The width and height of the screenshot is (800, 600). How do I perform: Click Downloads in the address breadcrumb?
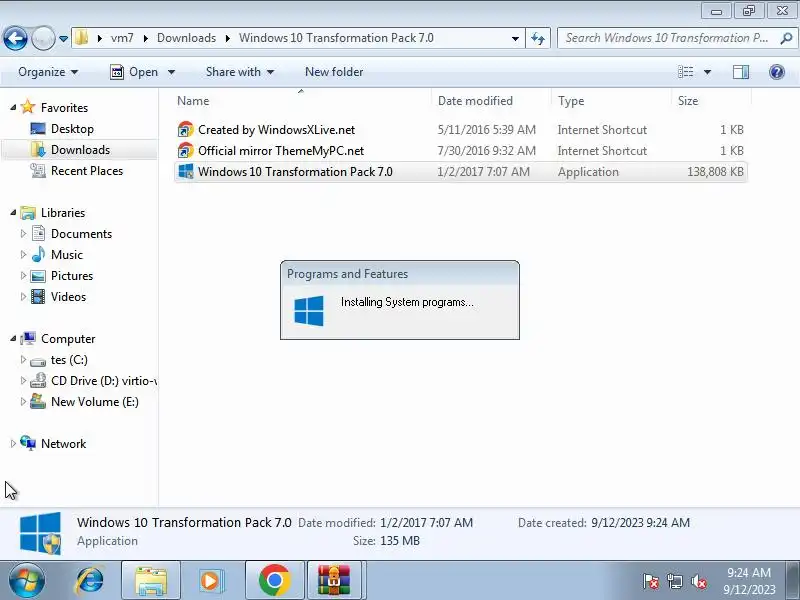click(x=186, y=38)
